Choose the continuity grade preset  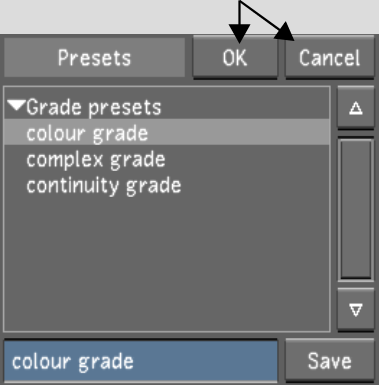(104, 186)
